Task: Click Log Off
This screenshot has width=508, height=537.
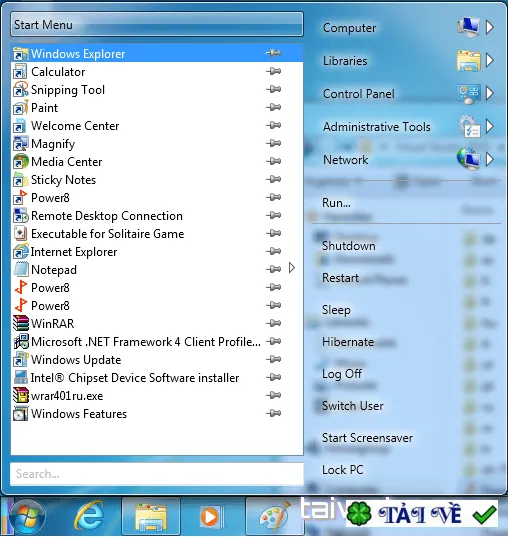Action: click(x=342, y=374)
